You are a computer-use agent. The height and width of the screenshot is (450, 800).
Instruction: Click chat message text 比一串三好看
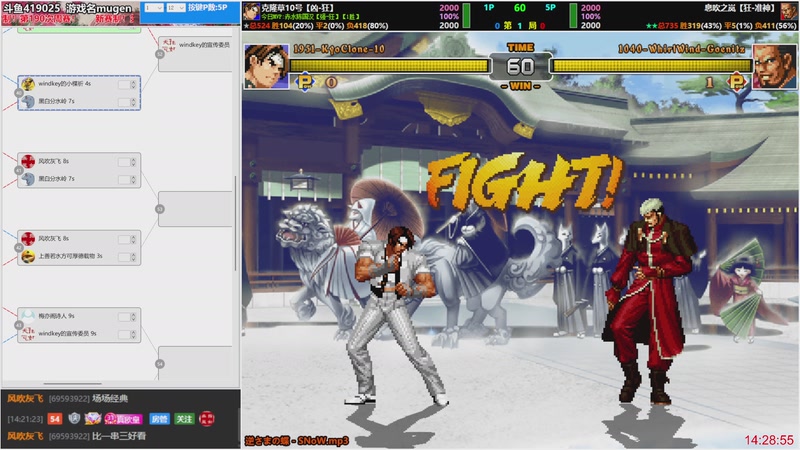[119, 436]
